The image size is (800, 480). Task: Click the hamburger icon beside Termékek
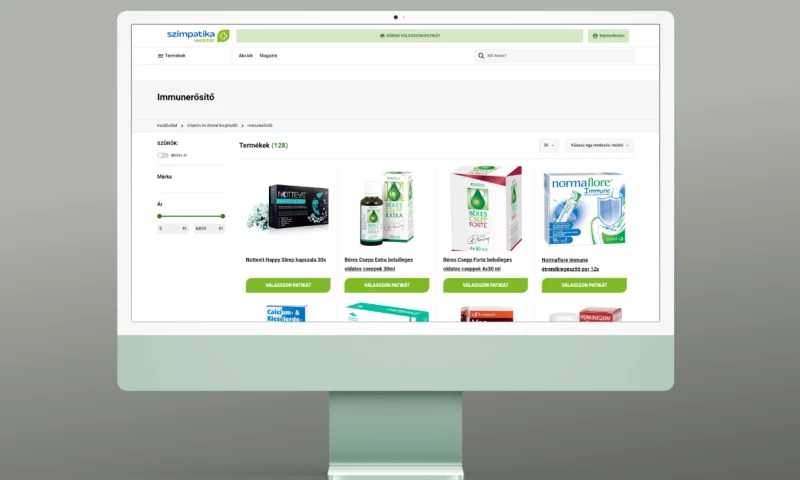tap(160, 56)
